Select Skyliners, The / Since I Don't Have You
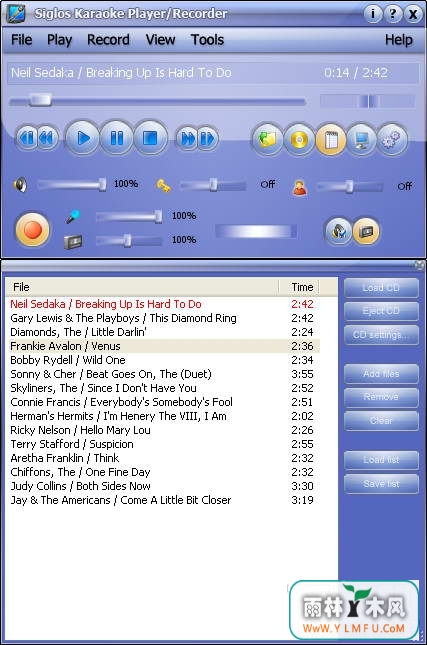The image size is (427, 645). [x=163, y=388]
